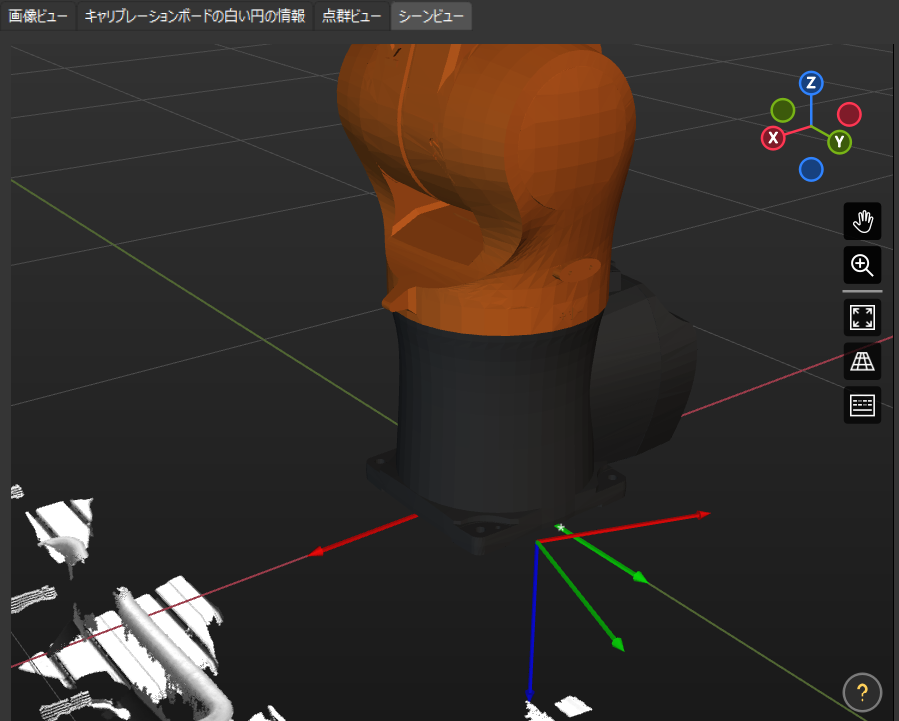This screenshot has height=721, width=899.
Task: Click the Y axis on the gizmo
Action: [x=839, y=142]
